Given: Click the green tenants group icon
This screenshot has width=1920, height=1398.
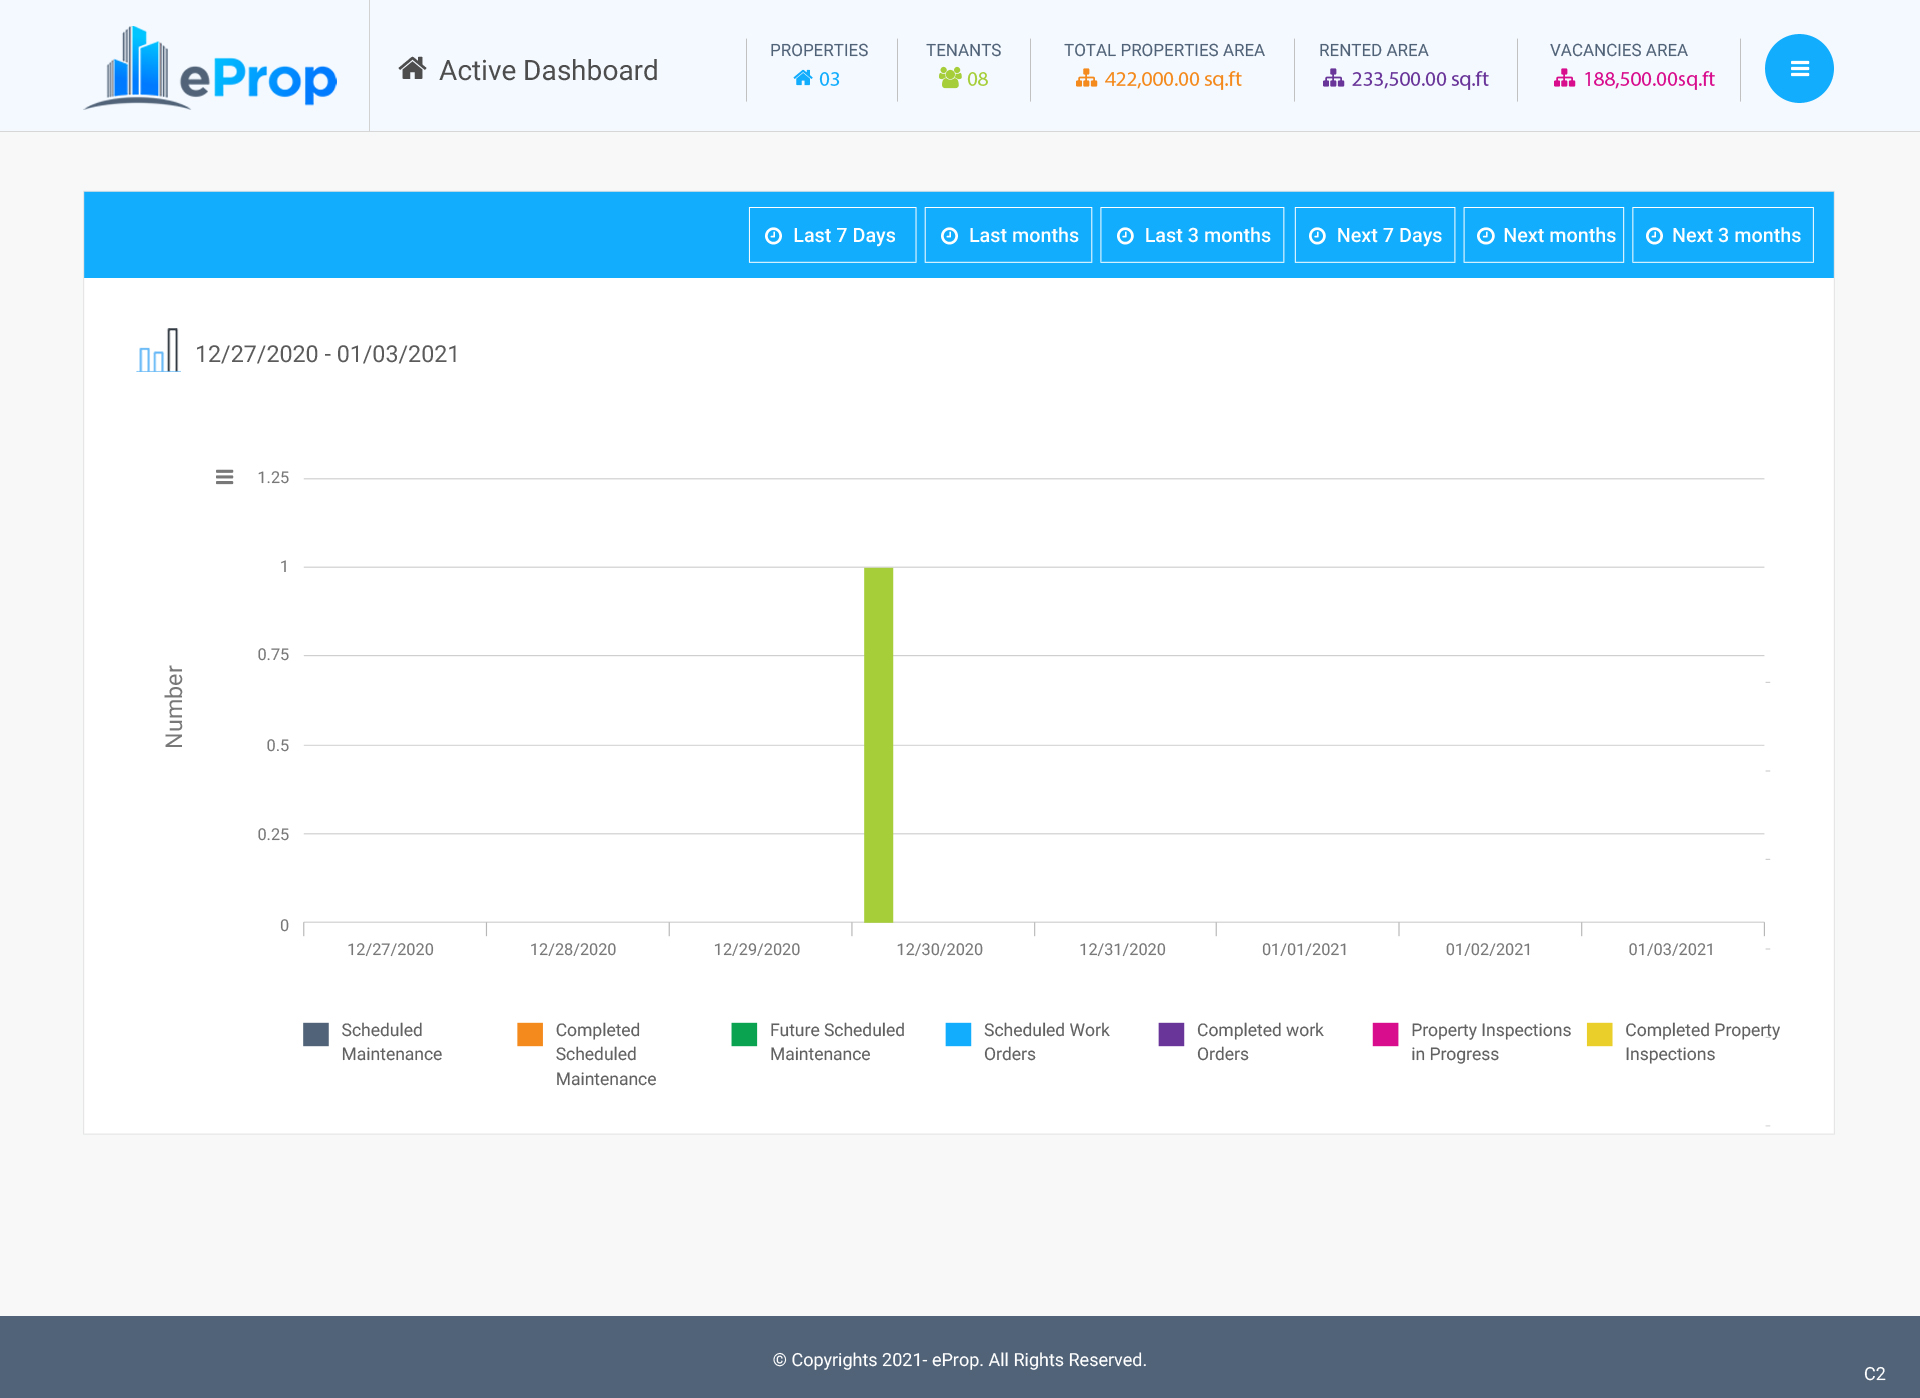Looking at the screenshot, I should 949,78.
